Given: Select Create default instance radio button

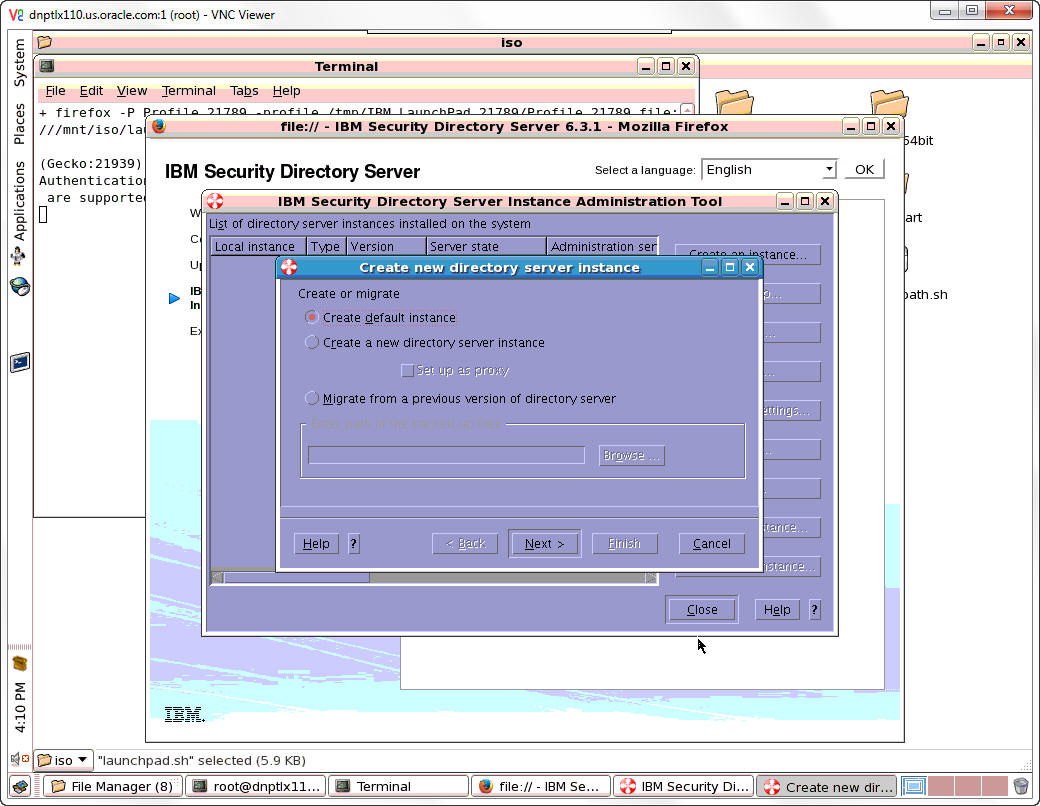Looking at the screenshot, I should pos(312,317).
